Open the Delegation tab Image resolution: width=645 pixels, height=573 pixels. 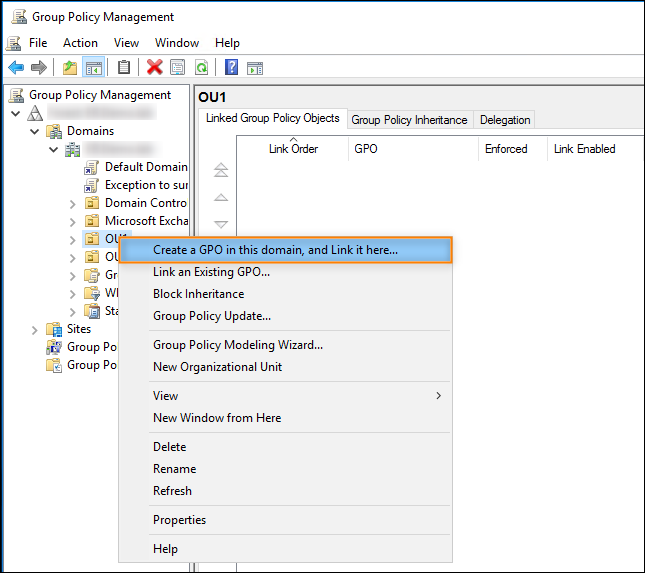coord(505,120)
